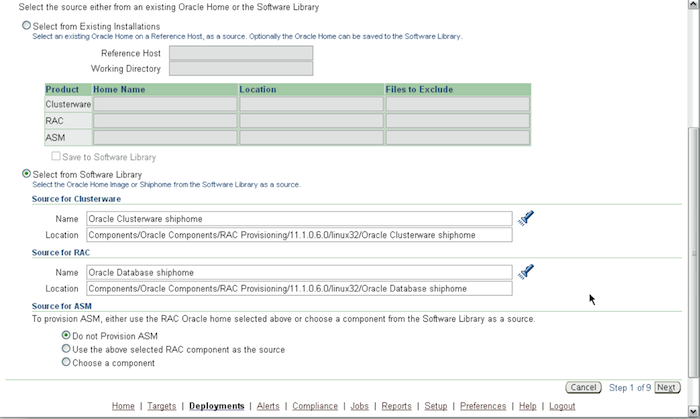Open the Alerts footer link
Image resolution: width=700 pixels, height=419 pixels.
(x=268, y=406)
